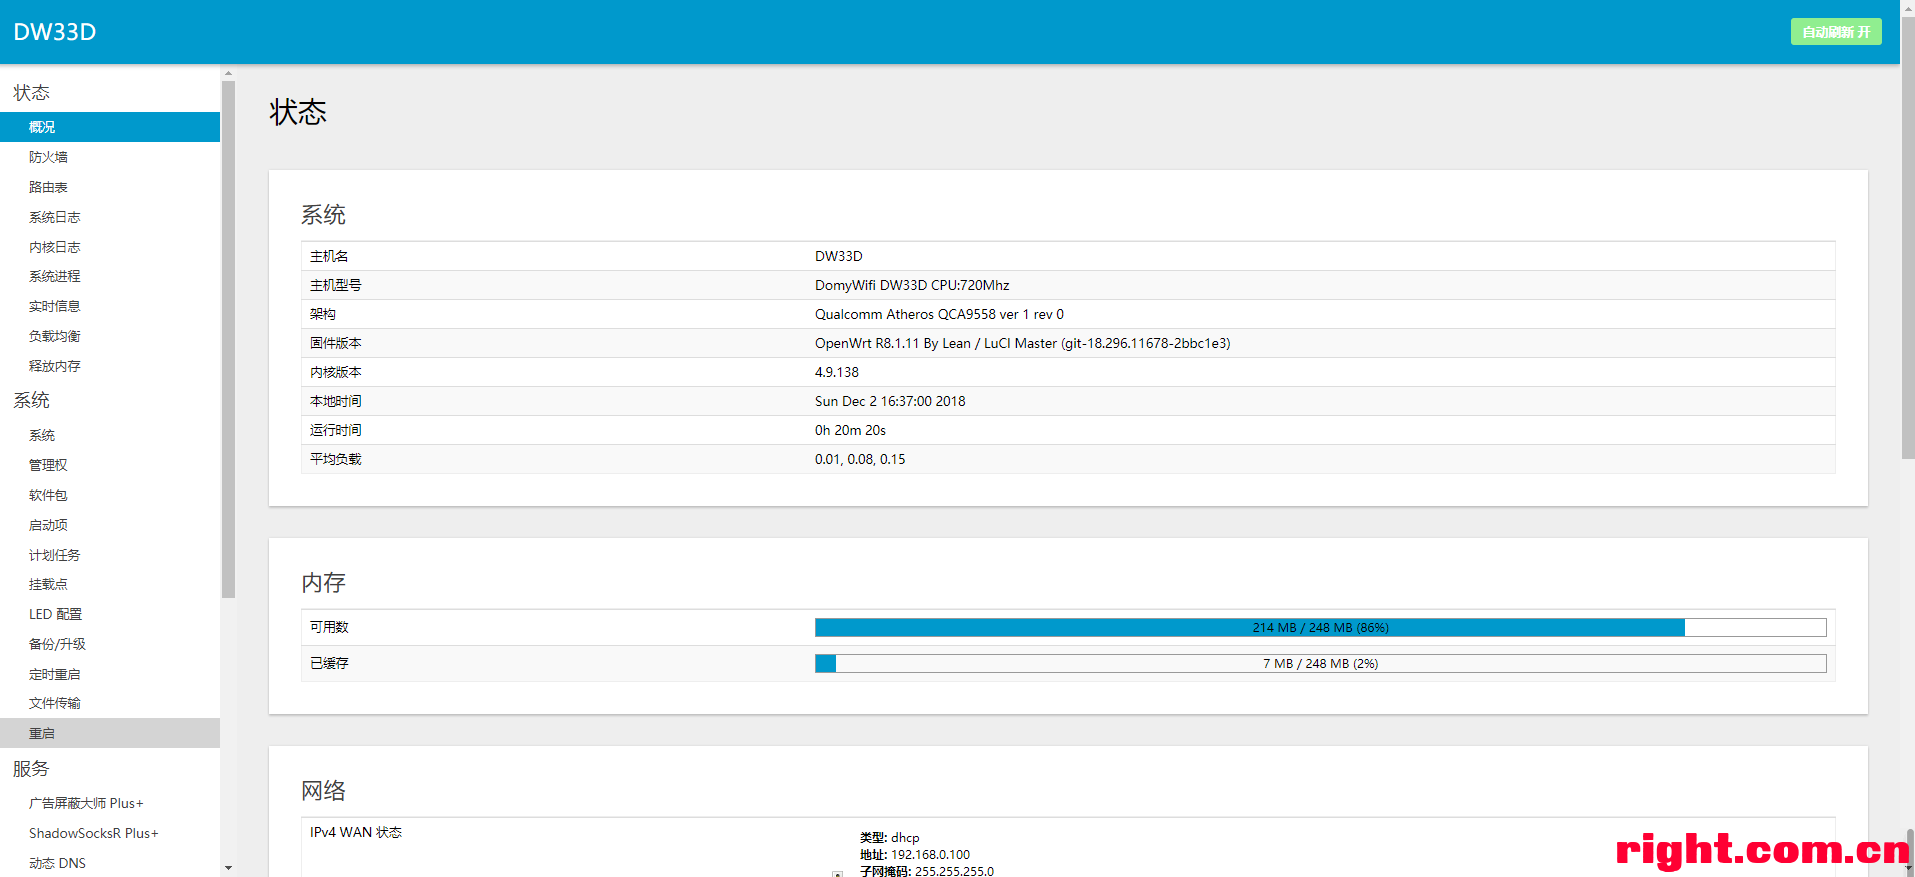Open the 防火墙 status page

[48, 157]
